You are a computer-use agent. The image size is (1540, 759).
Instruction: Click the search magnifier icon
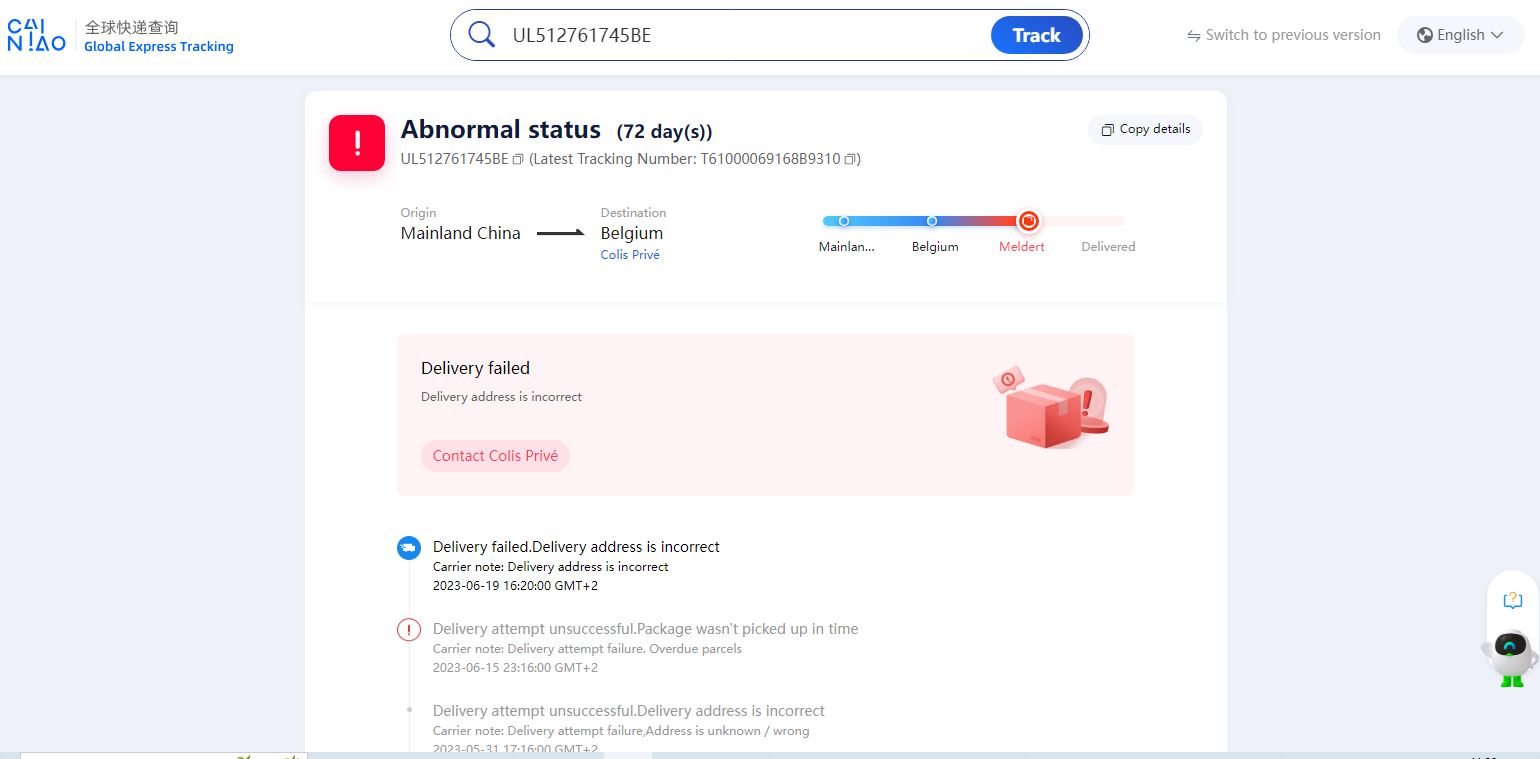482,35
